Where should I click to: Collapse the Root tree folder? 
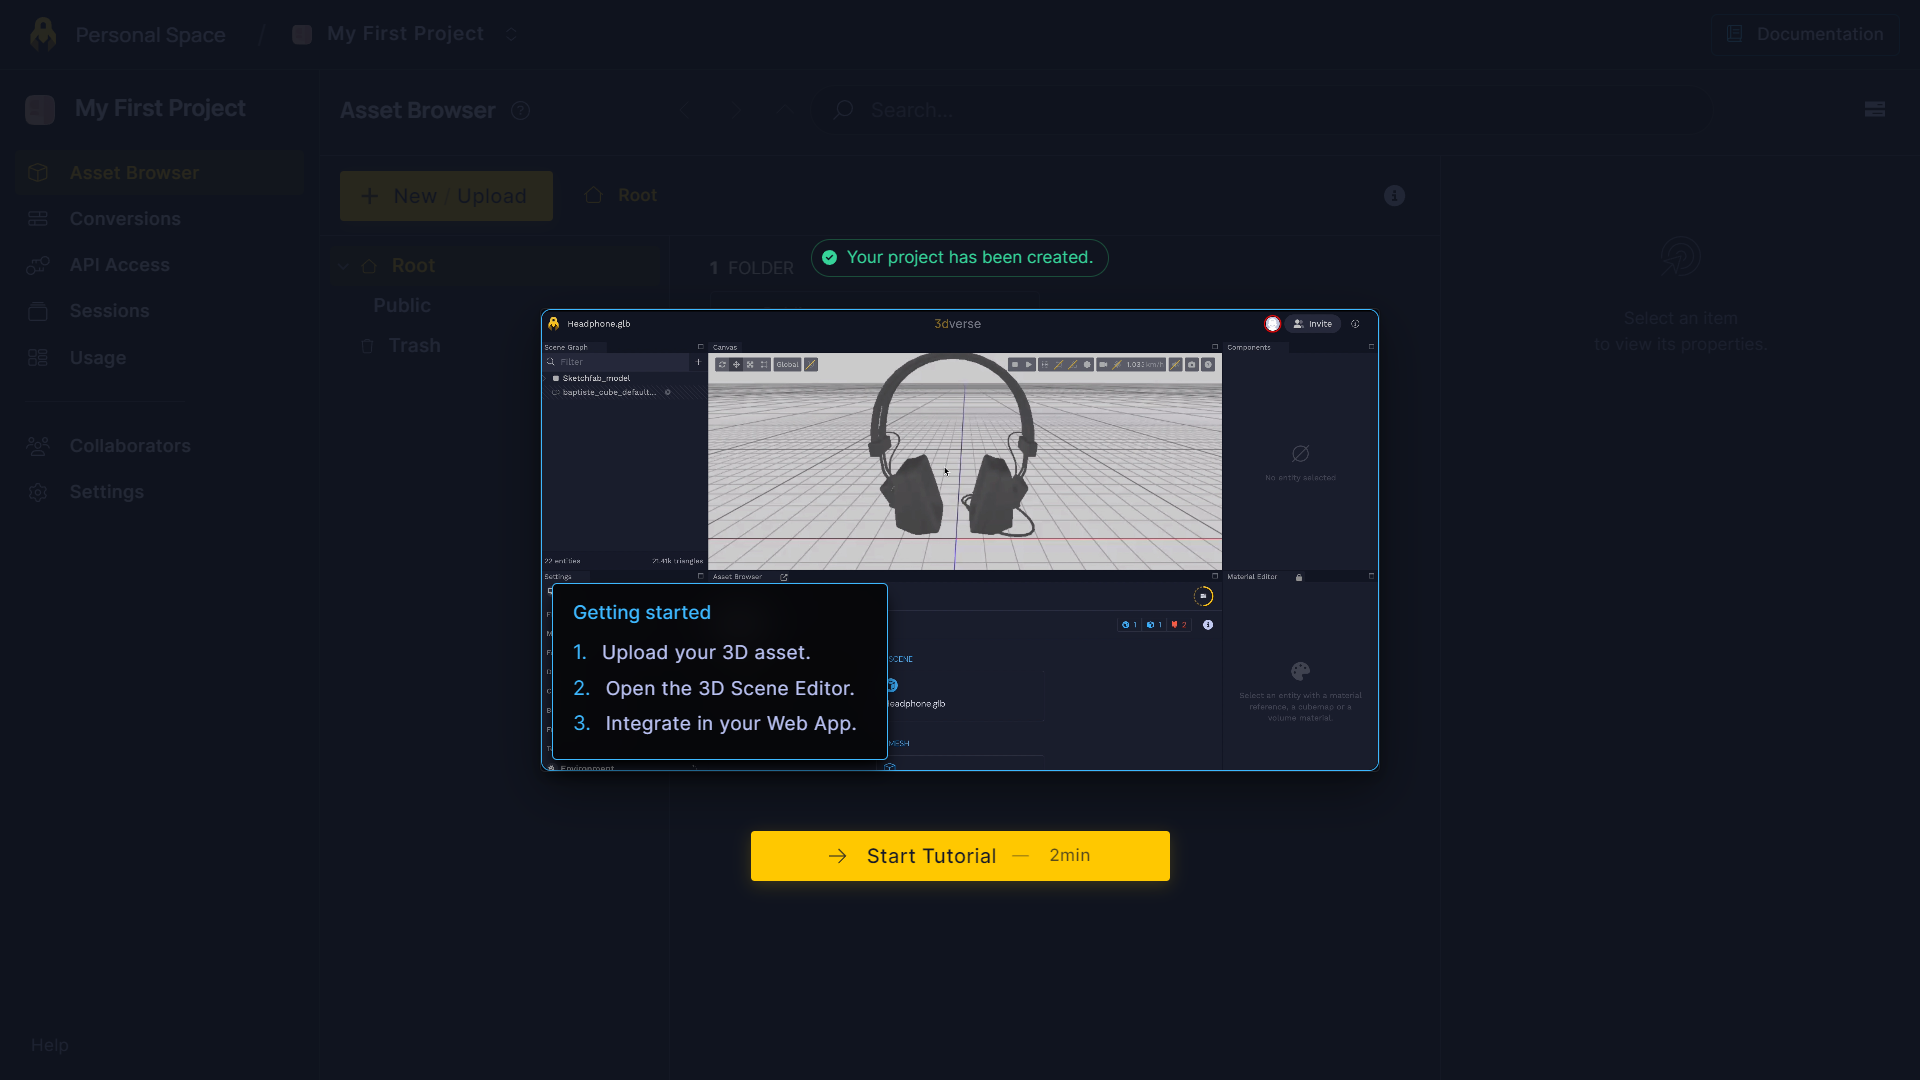343,266
